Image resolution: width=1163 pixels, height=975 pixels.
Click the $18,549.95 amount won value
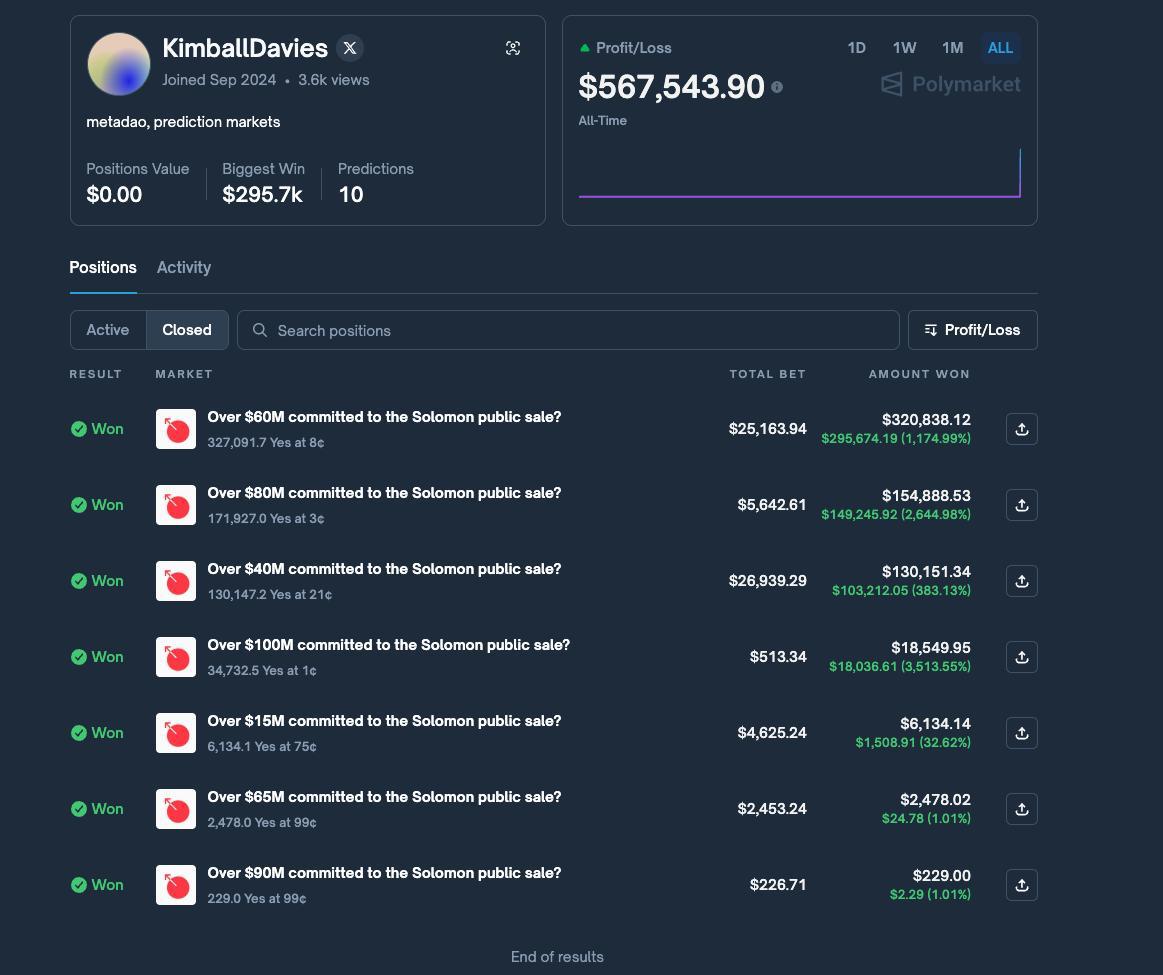coord(931,648)
